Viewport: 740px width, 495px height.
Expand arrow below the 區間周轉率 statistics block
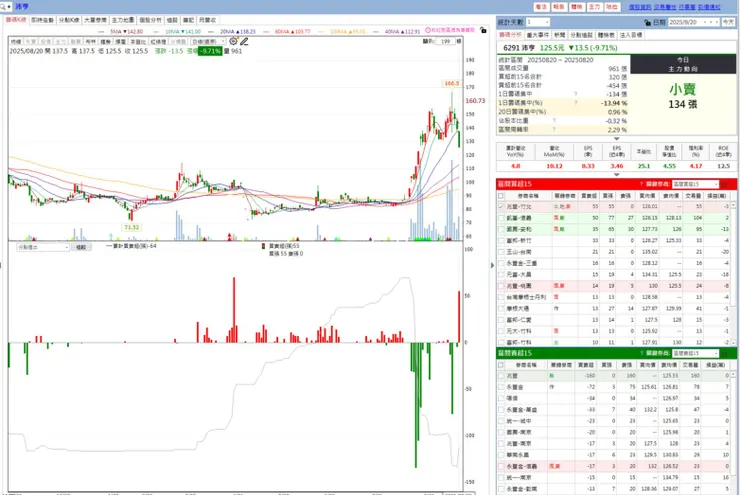pyautogui.click(x=616, y=139)
